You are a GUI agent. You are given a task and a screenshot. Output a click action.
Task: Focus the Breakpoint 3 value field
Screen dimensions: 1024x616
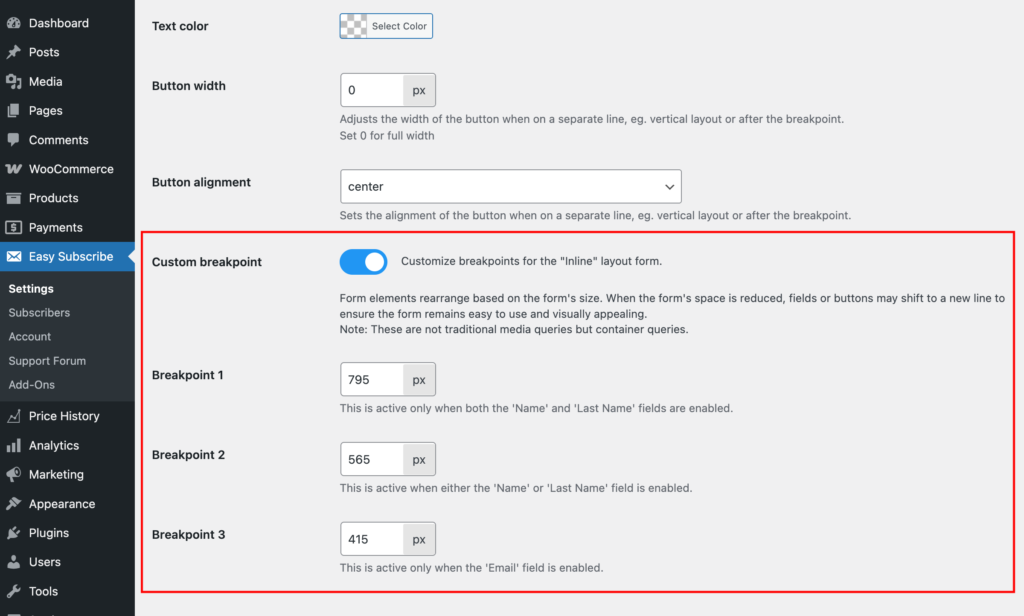tap(372, 539)
